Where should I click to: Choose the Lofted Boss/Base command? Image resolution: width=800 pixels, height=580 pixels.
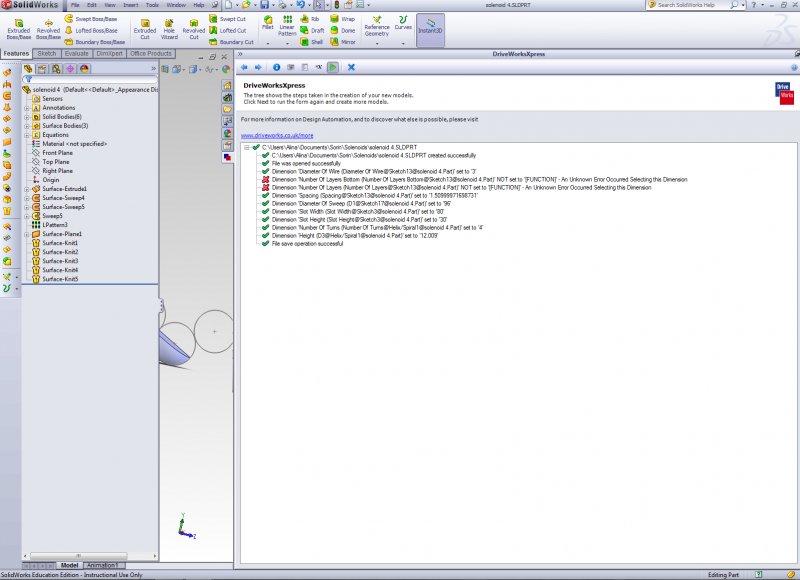[x=91, y=31]
